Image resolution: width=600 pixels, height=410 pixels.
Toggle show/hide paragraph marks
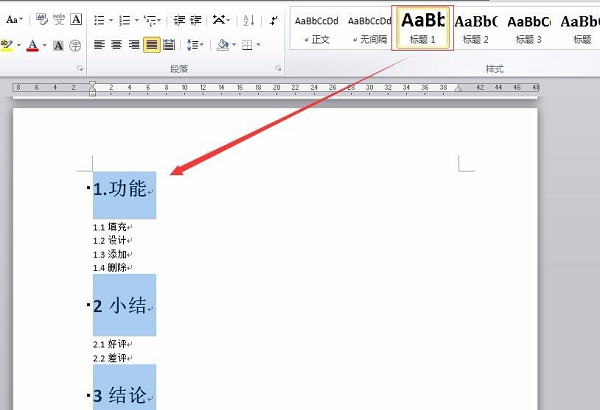[274, 20]
